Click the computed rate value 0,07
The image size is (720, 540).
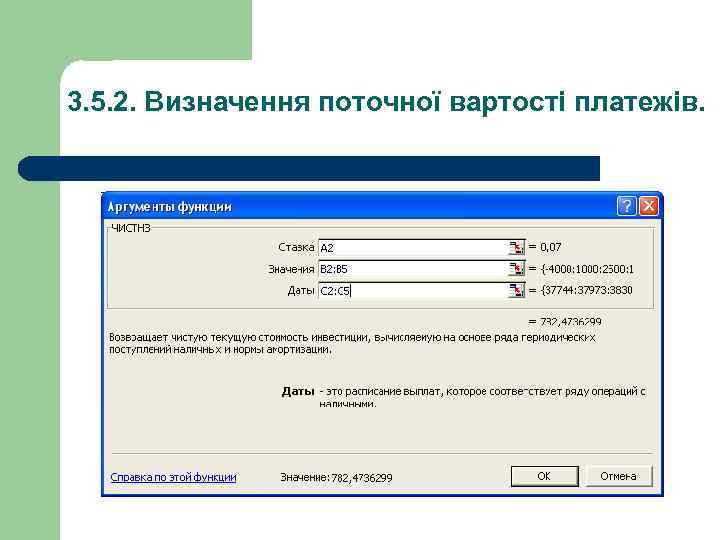551,247
